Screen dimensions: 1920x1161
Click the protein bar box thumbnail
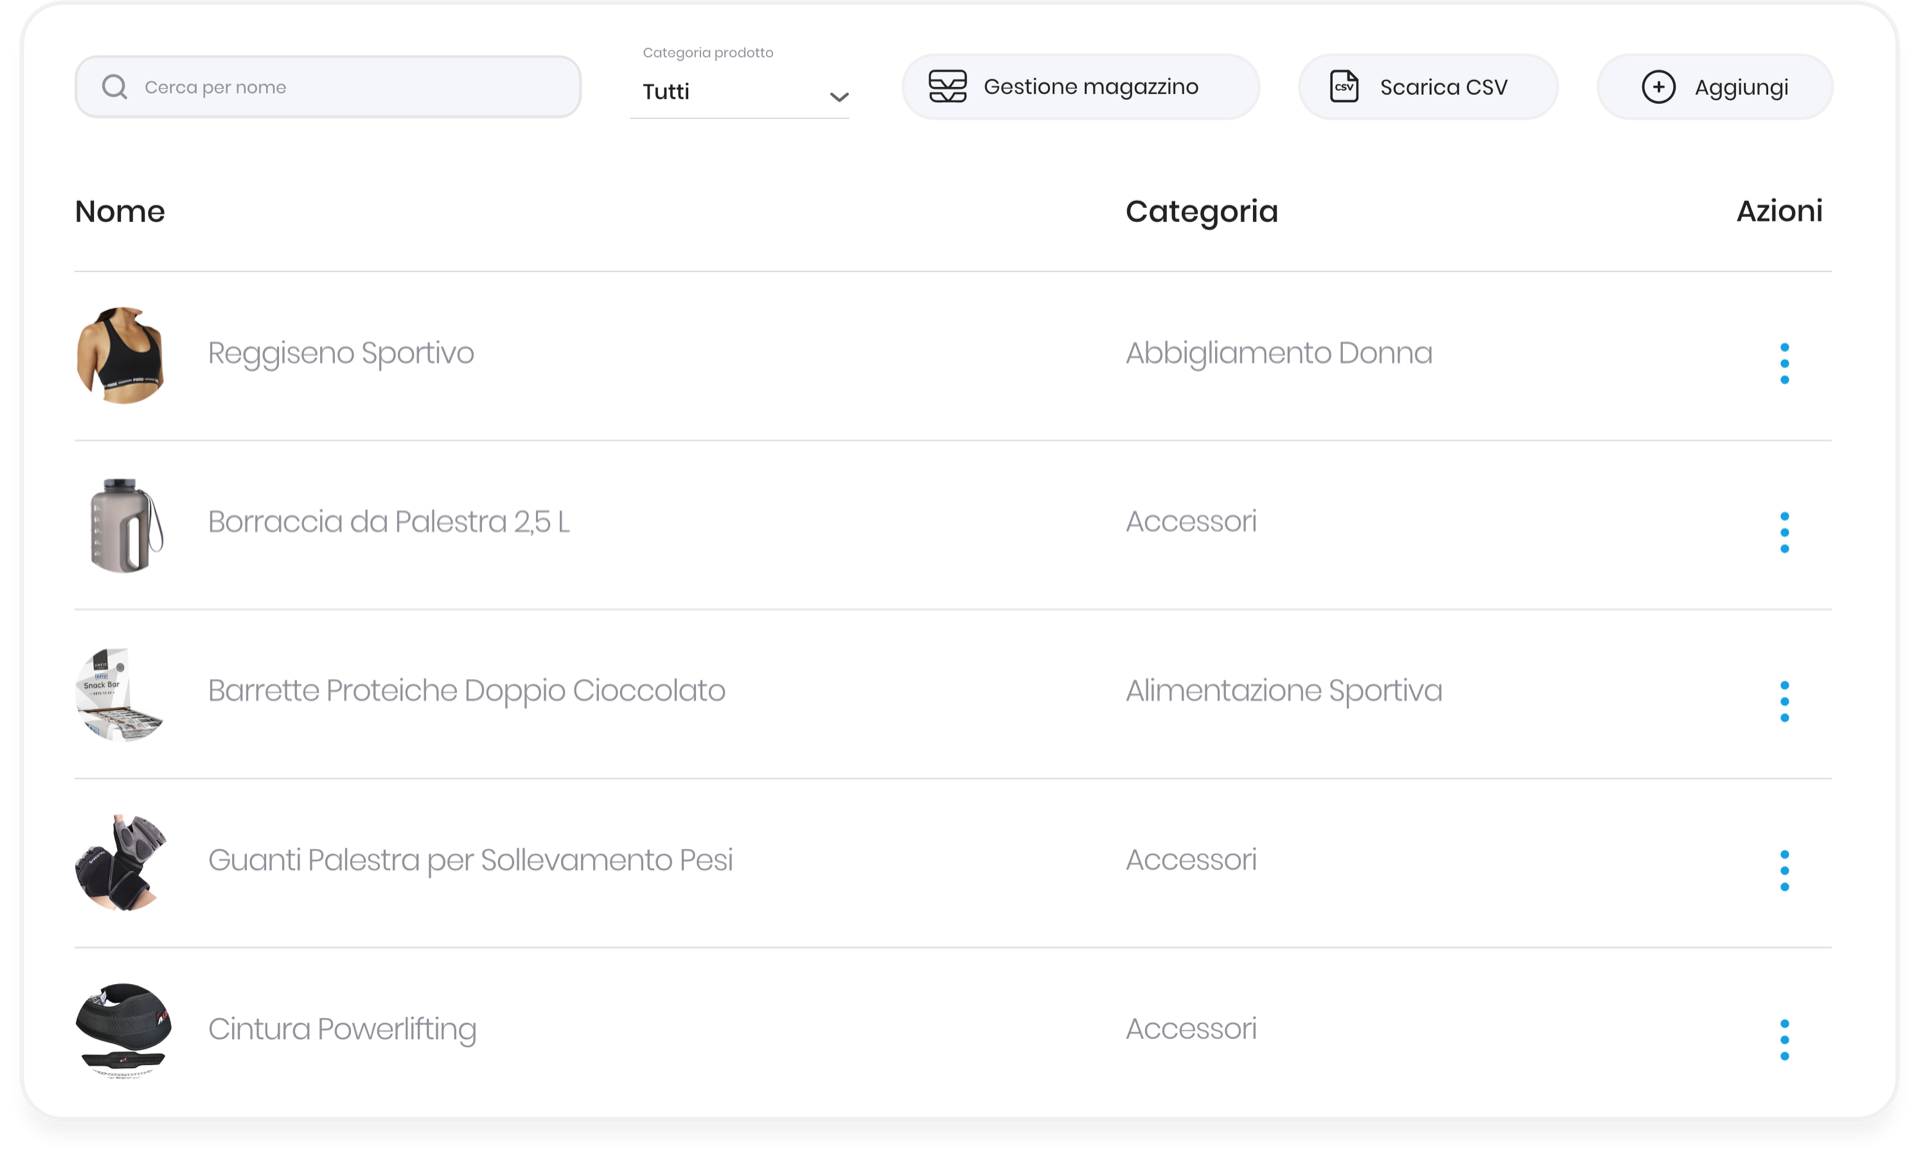[120, 694]
